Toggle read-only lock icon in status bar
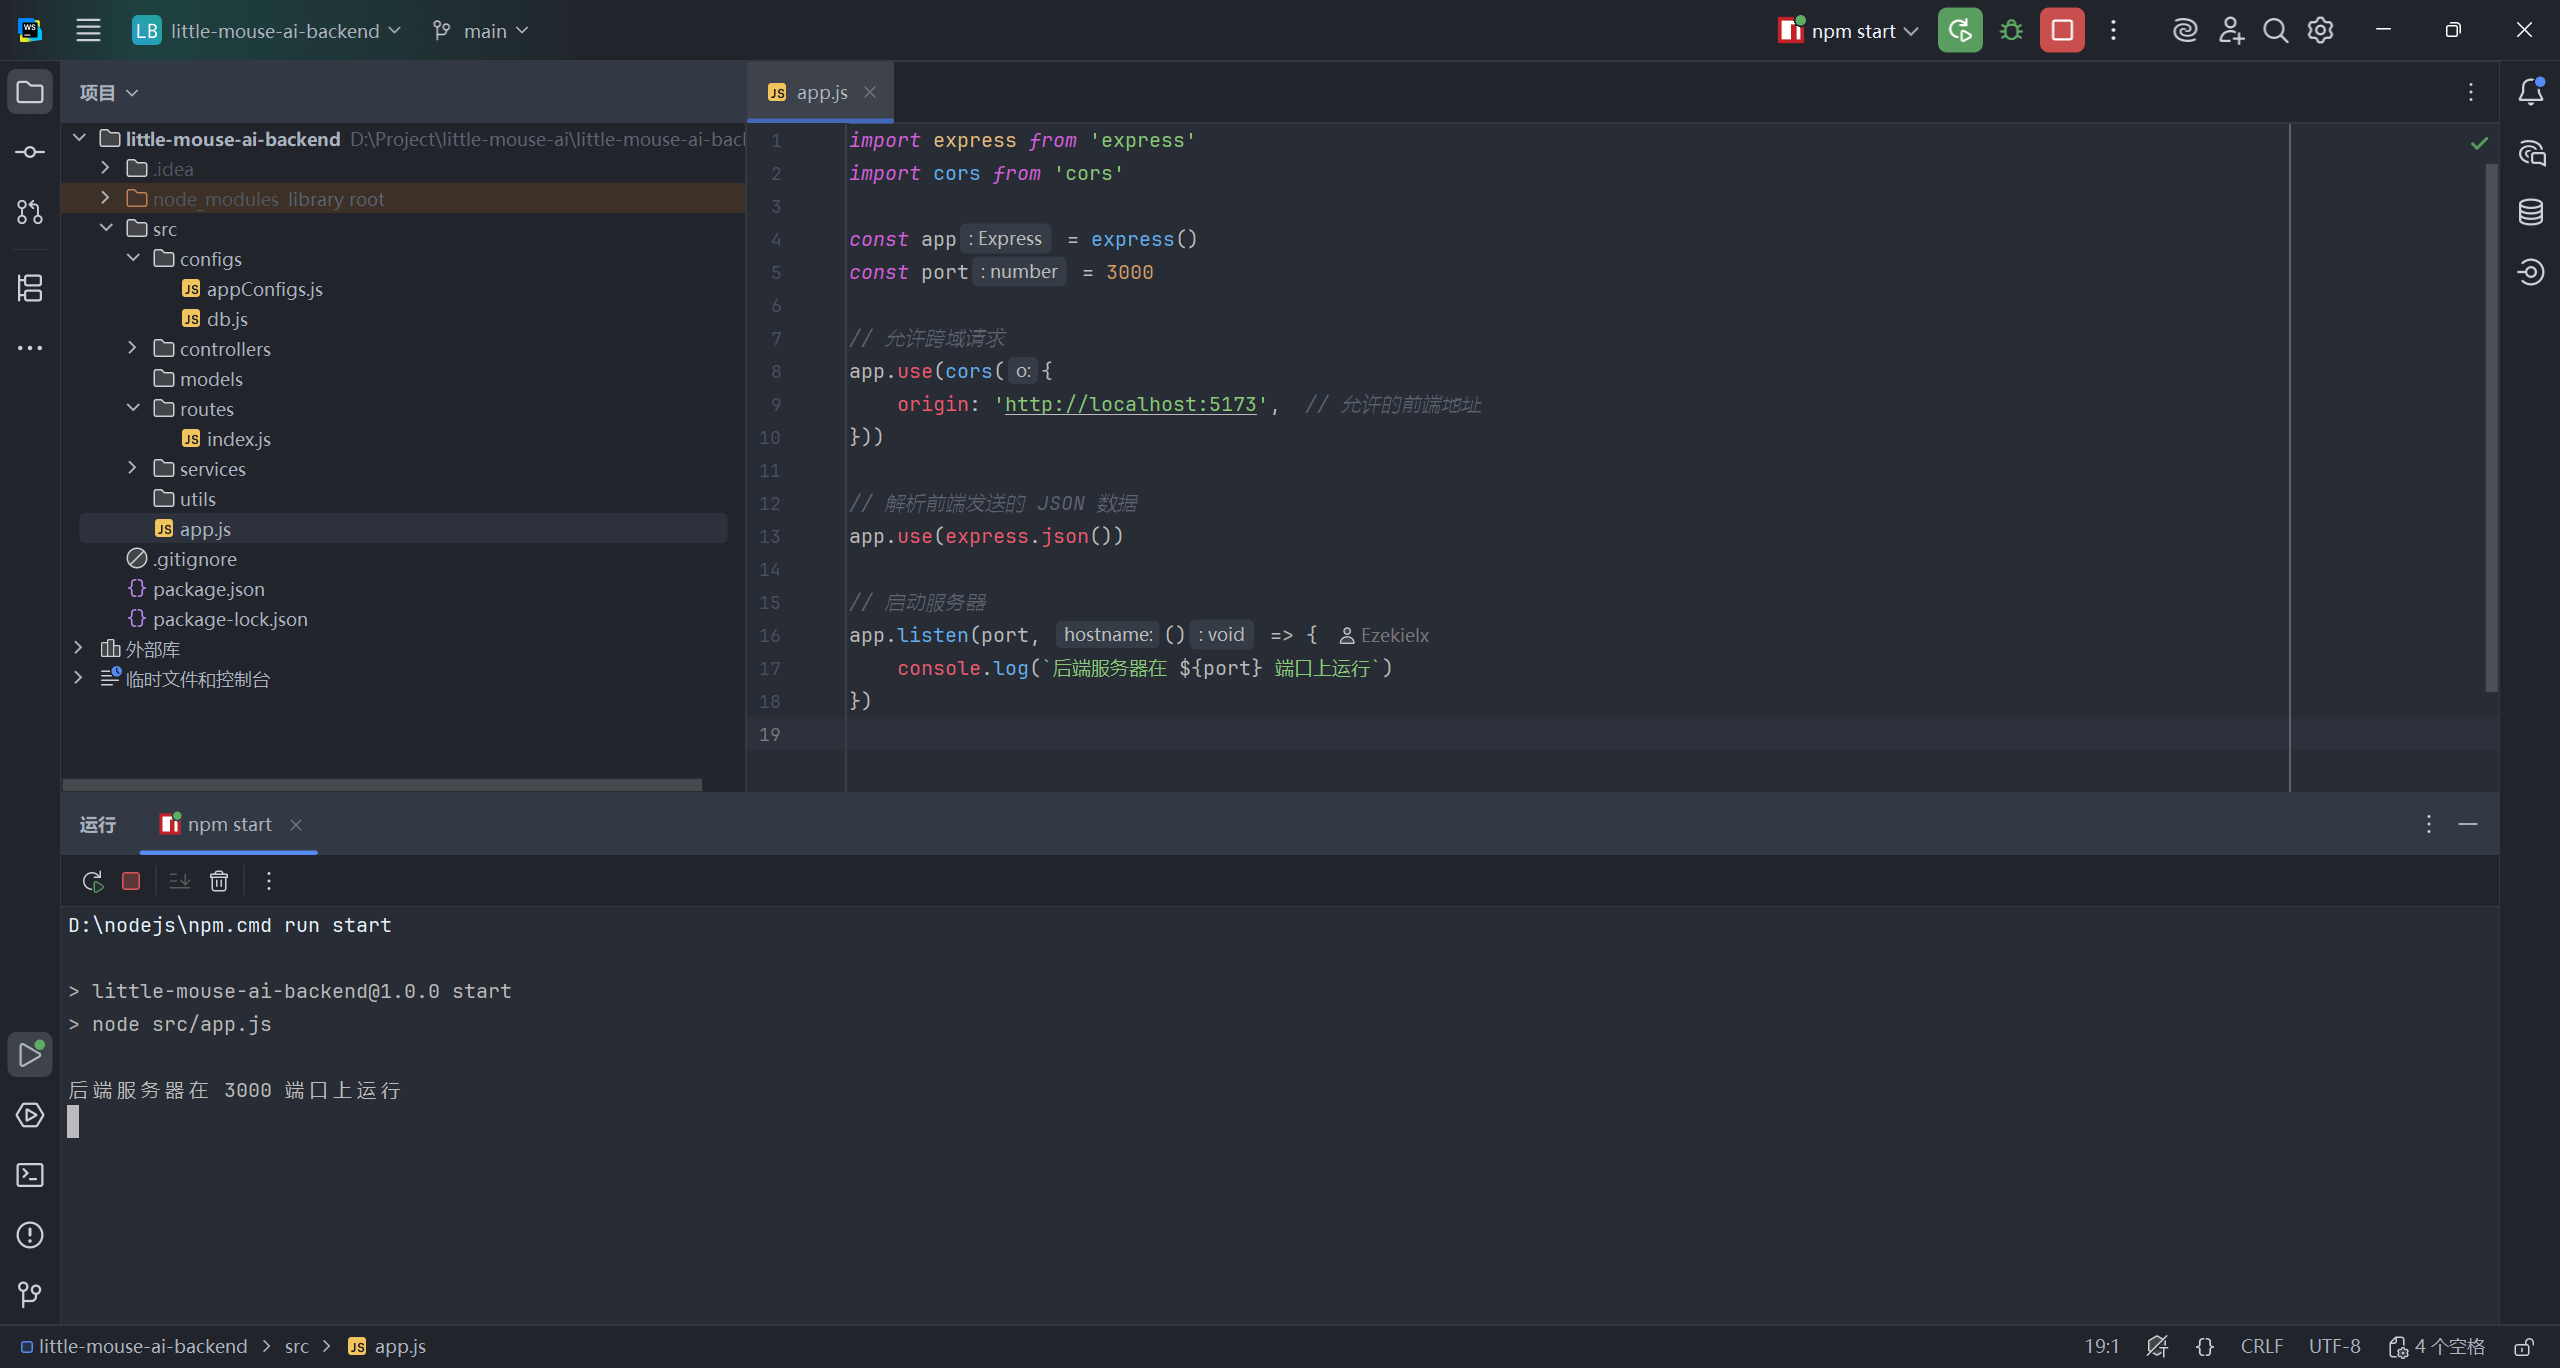The width and height of the screenshot is (2560, 1368). point(2524,1347)
